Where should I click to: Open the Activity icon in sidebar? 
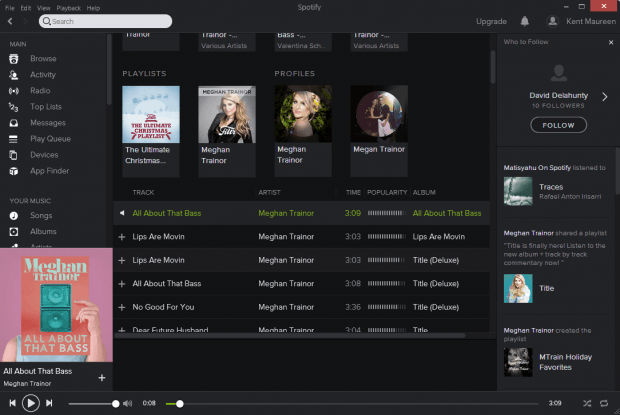[14, 75]
